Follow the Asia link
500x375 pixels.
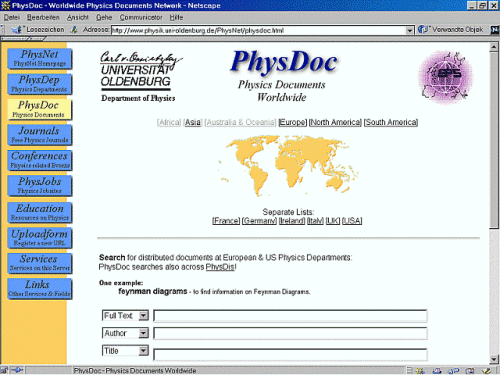pyautogui.click(x=193, y=122)
